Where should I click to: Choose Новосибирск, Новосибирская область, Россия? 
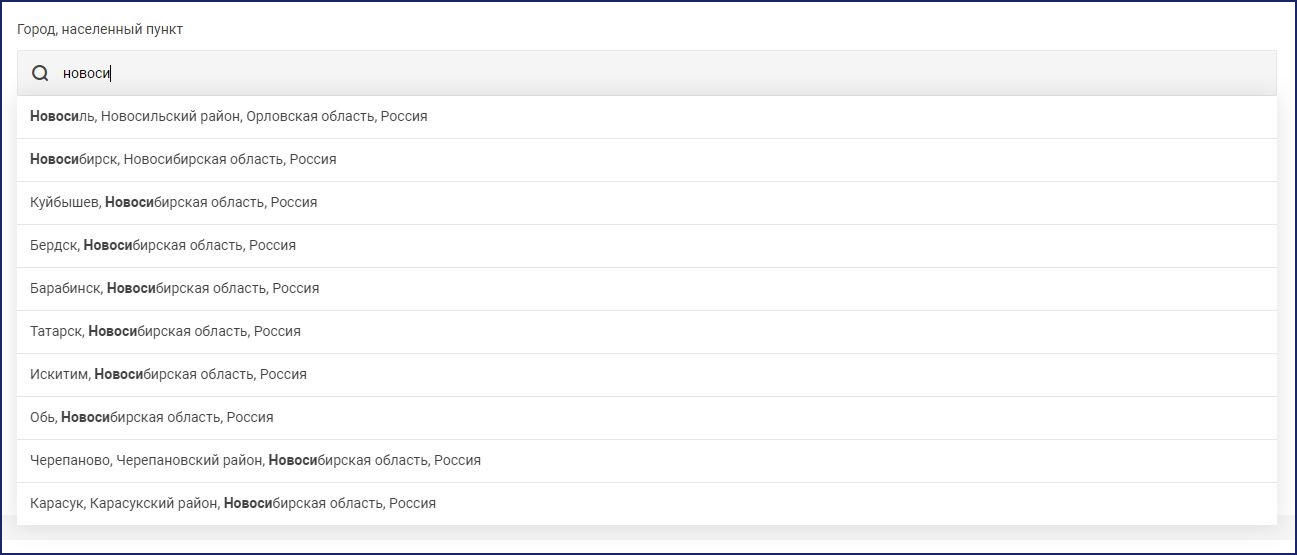[x=647, y=160]
